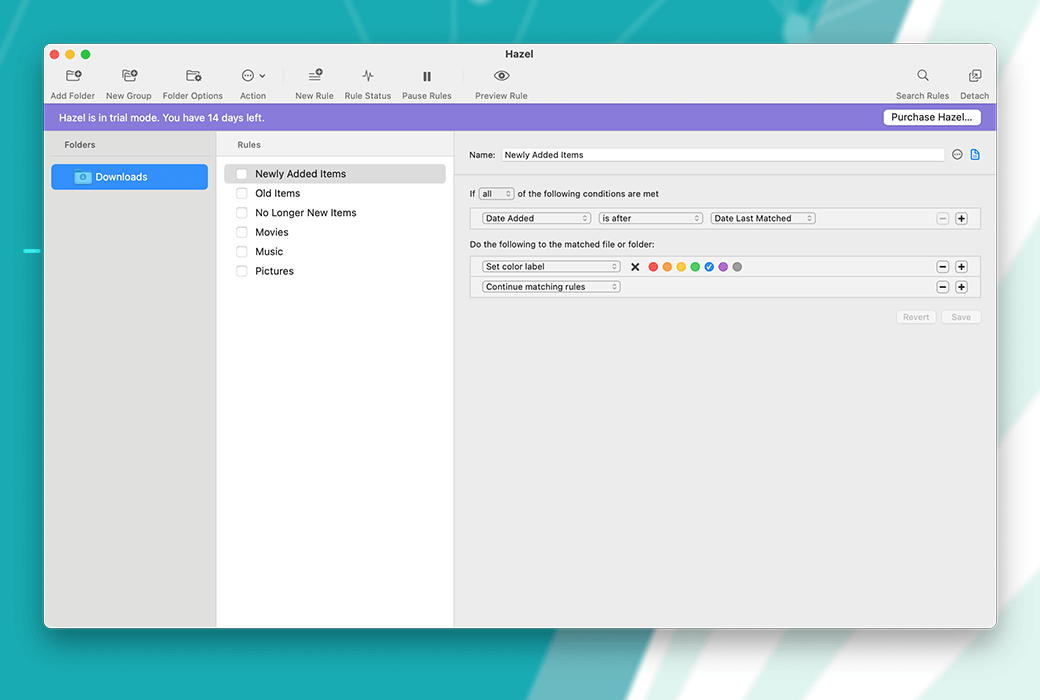Click the New Group toolbar icon
Viewport: 1040px width, 700px height.
coord(129,76)
